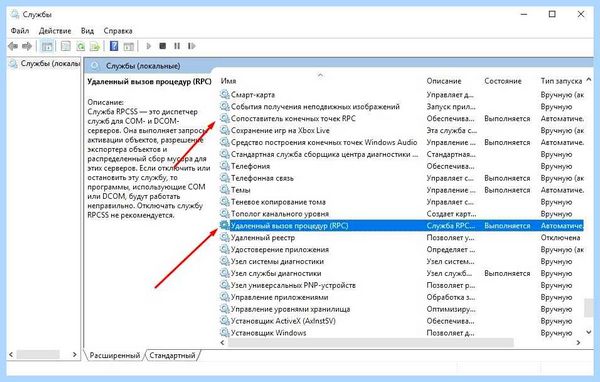Click gear icon of Тополог канального уровня
Viewport: 600px width, 382px height.
coord(225,213)
